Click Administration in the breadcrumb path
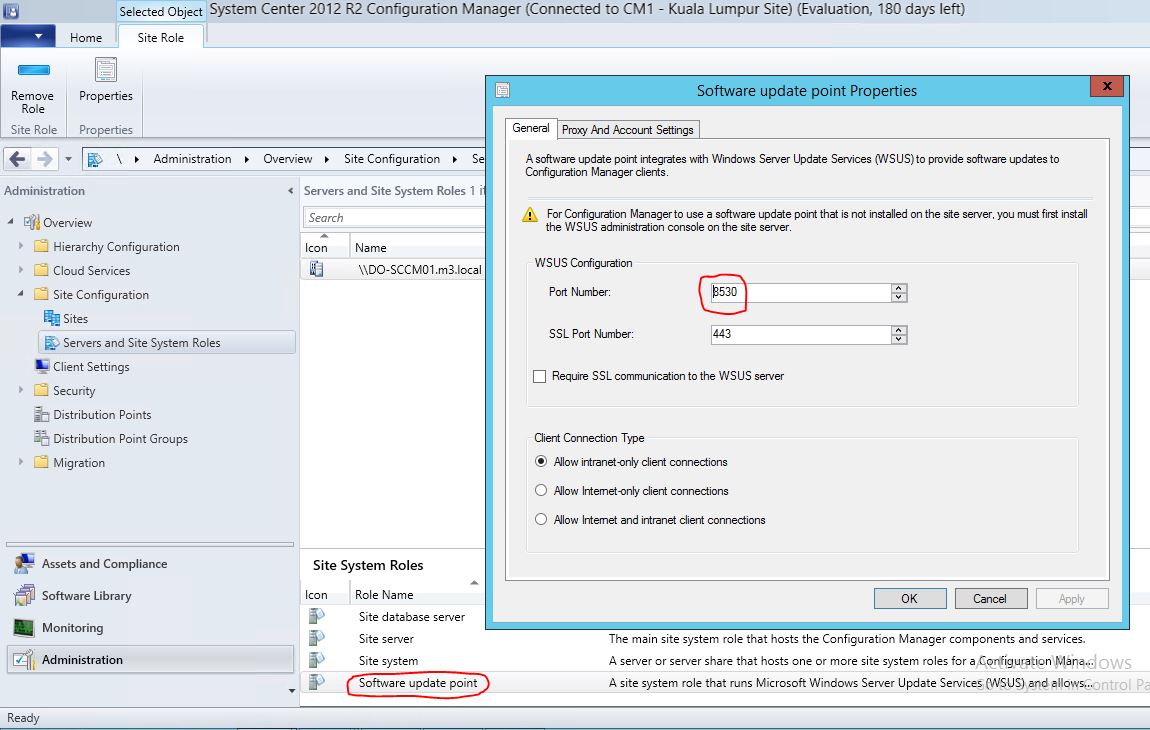Screen dimensions: 1150x730 [192, 158]
